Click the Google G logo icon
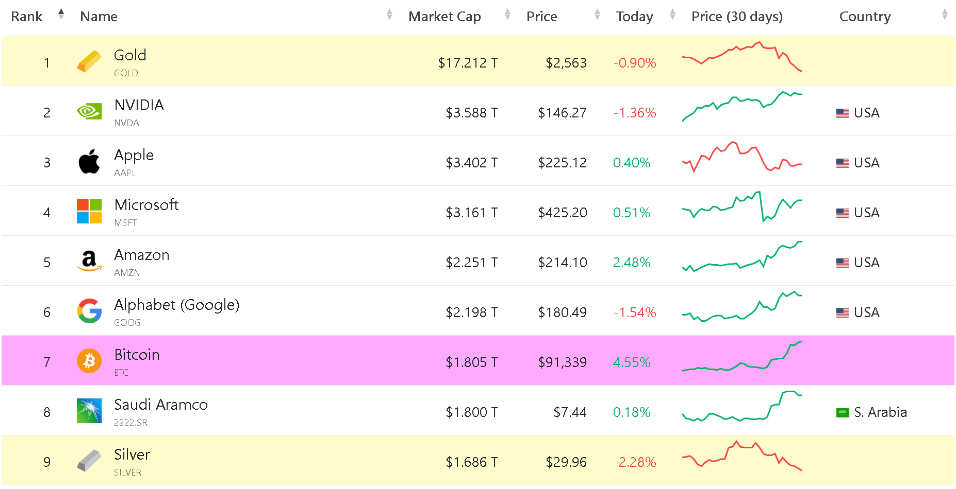The width and height of the screenshot is (956, 489). coord(89,312)
